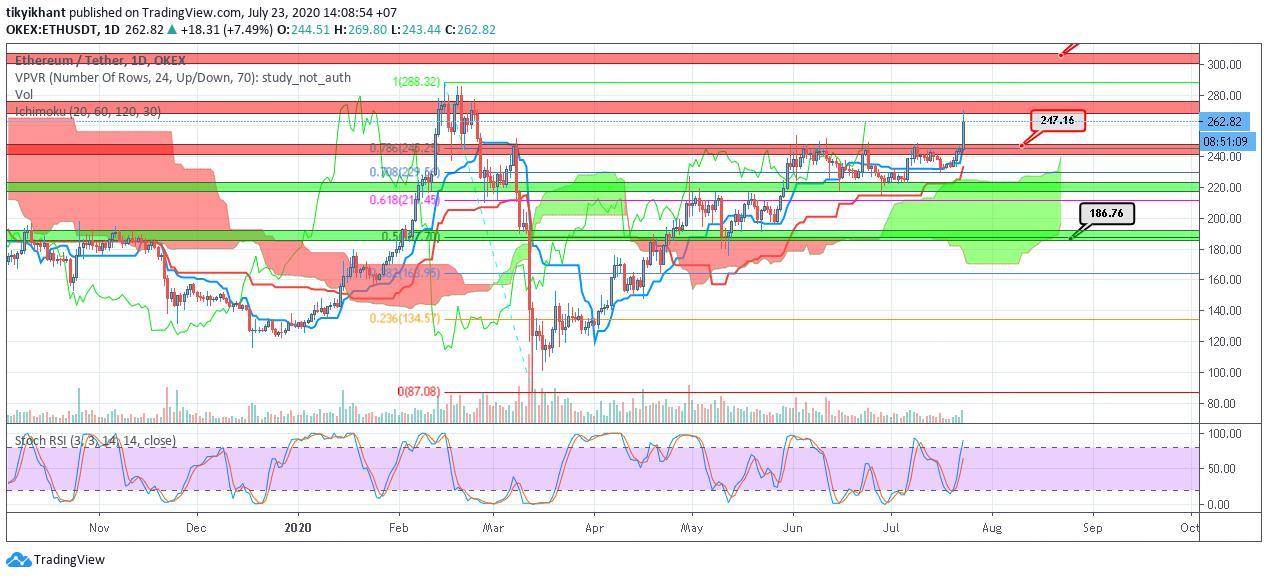This screenshot has height=578, width=1268.
Task: Click the red resistance zone near 300
Action: point(602,59)
